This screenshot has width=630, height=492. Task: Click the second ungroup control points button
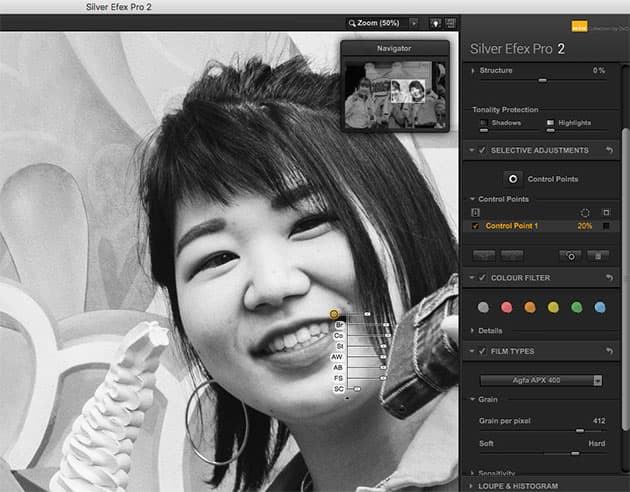click(512, 255)
